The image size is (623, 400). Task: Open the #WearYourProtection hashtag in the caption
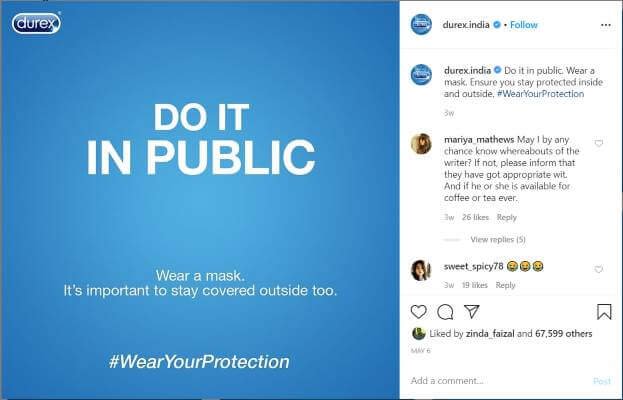pos(540,94)
